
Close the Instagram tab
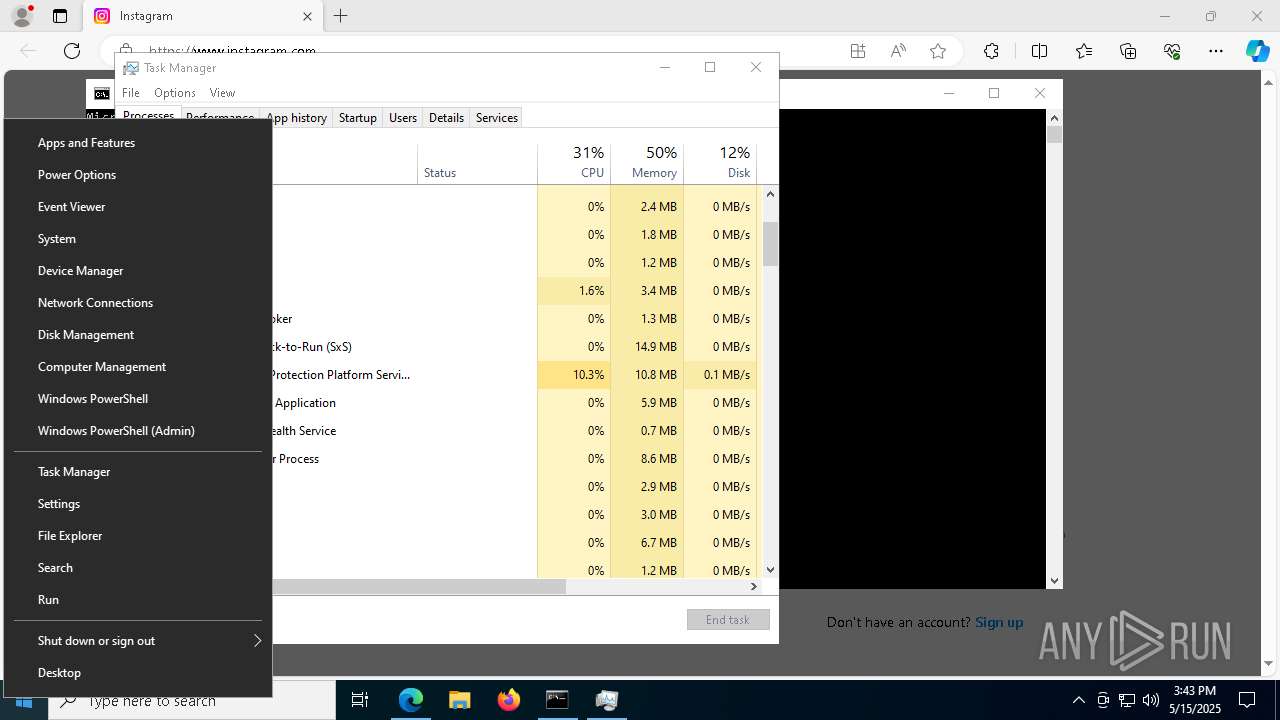[307, 16]
